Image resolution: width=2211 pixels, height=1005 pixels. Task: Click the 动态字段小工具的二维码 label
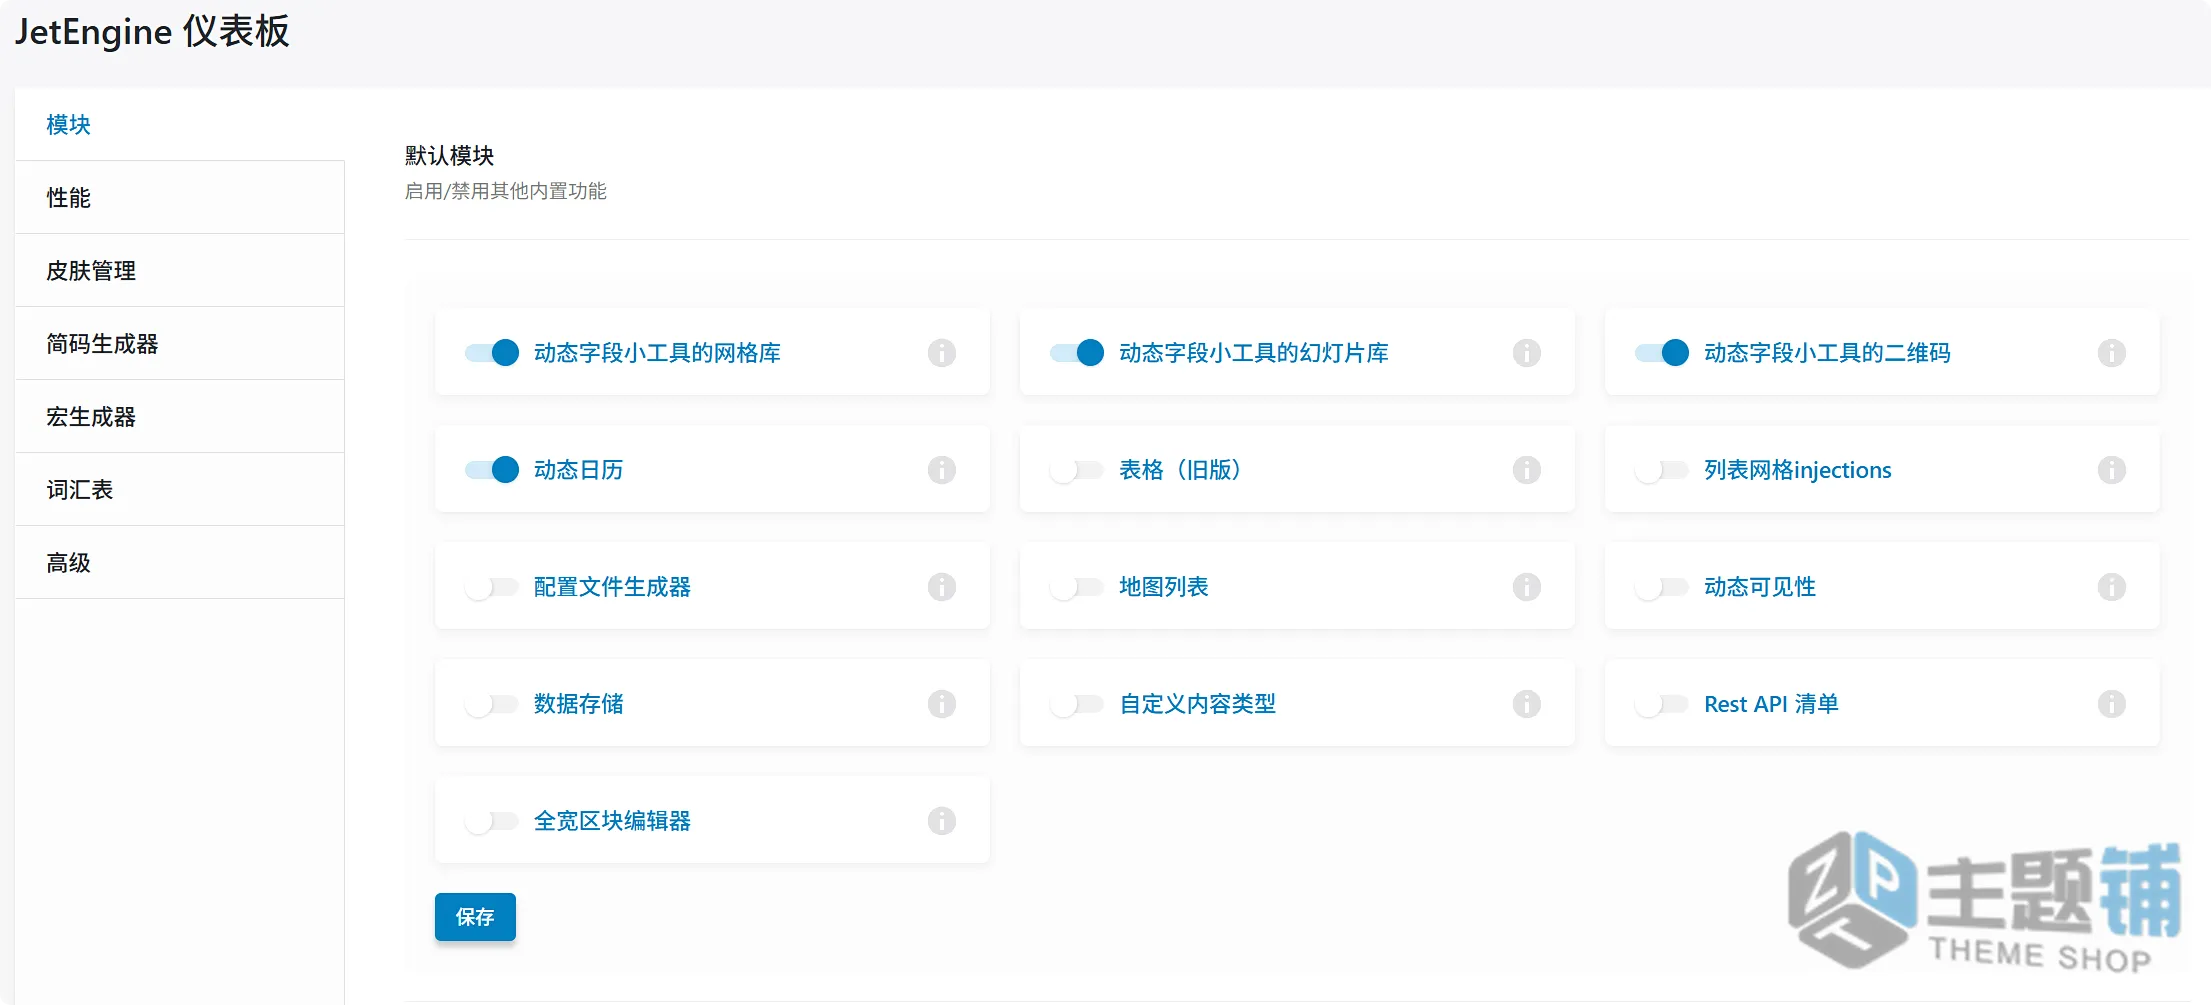(x=1827, y=353)
